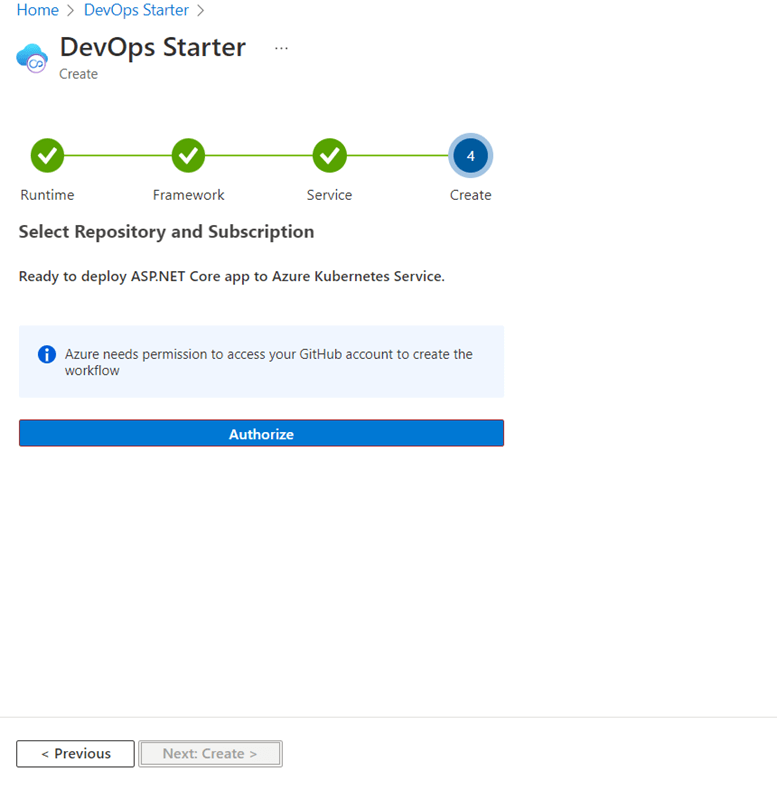The image size is (777, 790).
Task: Click the 'Ready to deploy ASP.NET Core app' text
Action: click(232, 277)
